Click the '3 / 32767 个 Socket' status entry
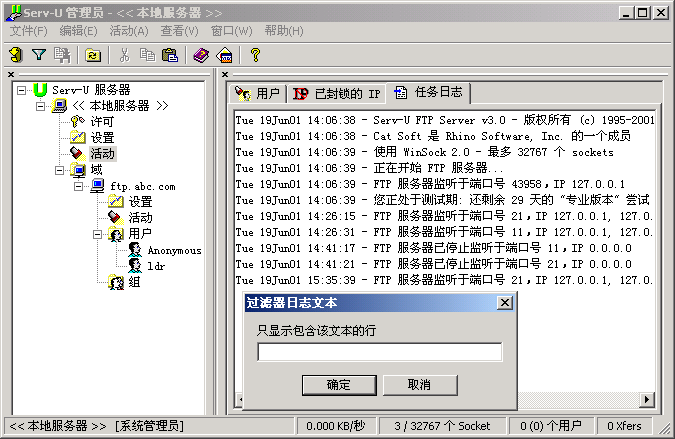The image size is (675, 439). coord(442,426)
